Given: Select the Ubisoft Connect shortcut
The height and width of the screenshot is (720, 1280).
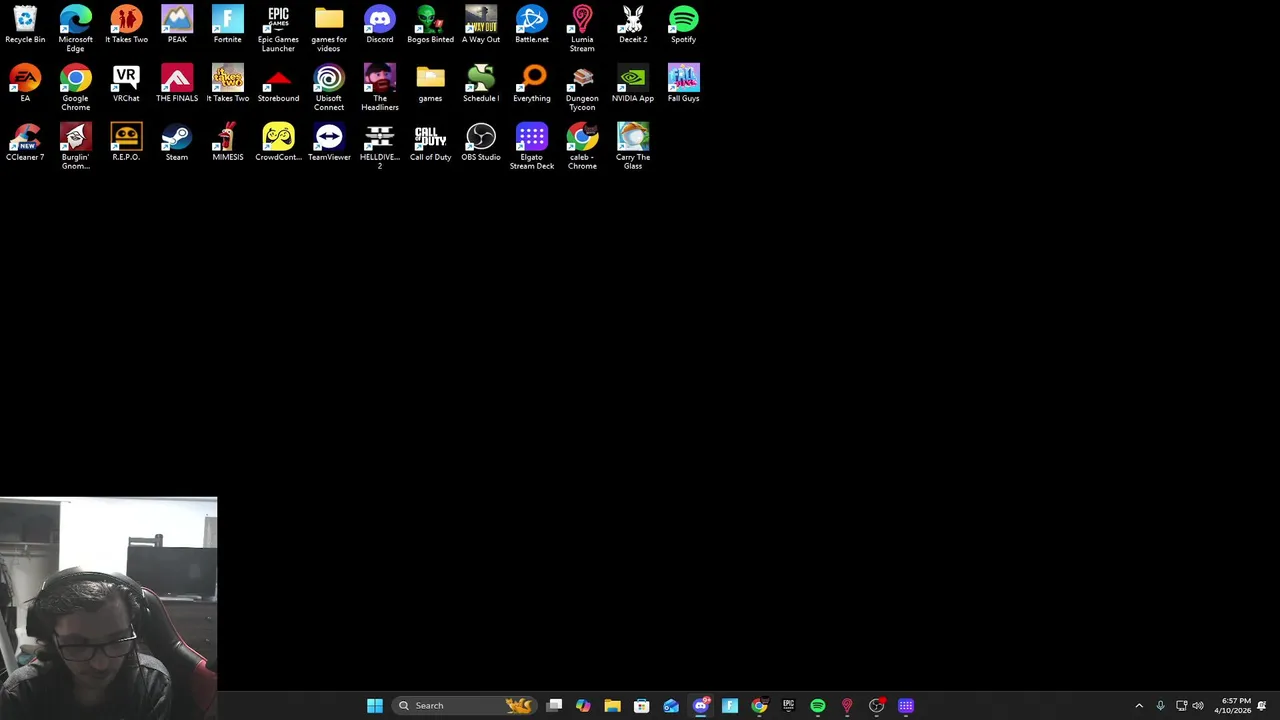Looking at the screenshot, I should point(329,87).
